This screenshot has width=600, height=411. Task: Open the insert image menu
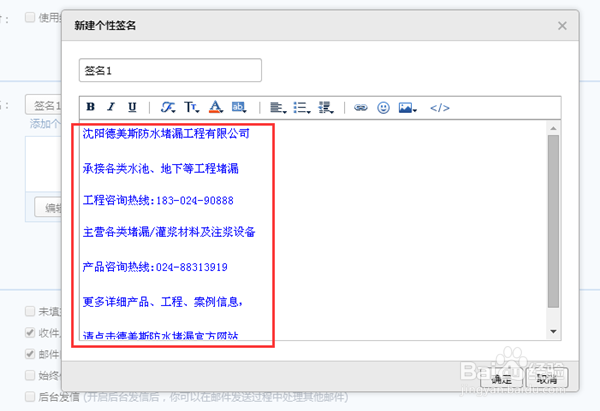tap(408, 108)
